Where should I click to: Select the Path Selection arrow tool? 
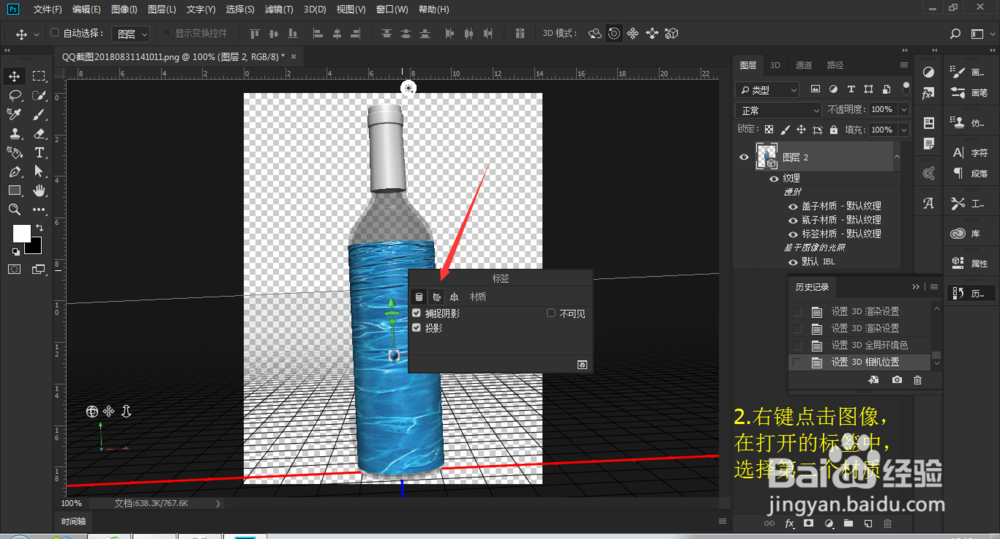tap(39, 172)
